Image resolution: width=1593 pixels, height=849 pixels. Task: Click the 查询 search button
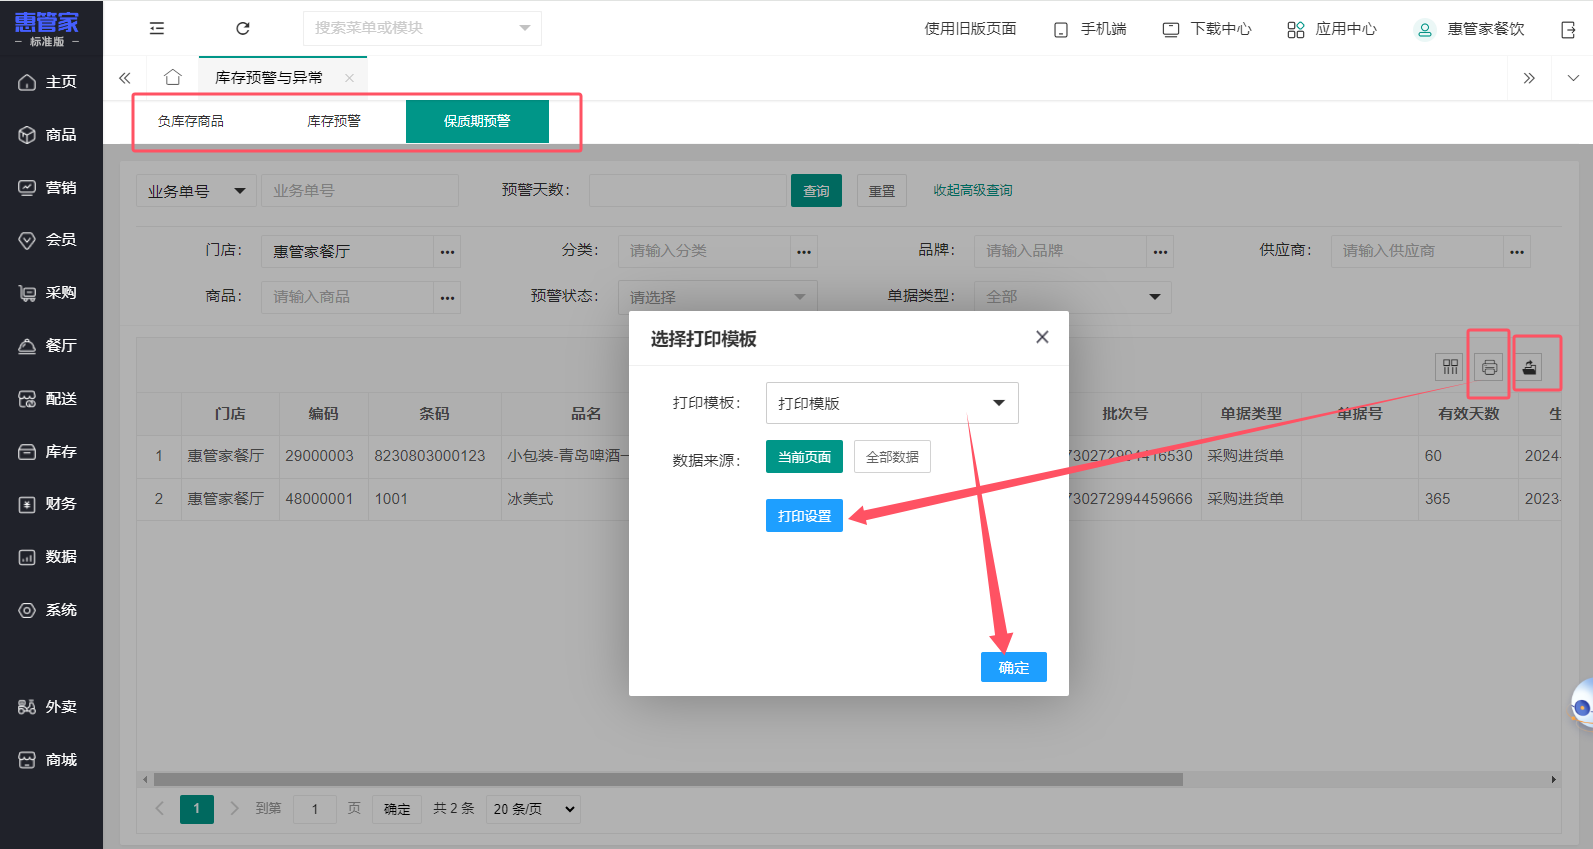[x=816, y=191]
